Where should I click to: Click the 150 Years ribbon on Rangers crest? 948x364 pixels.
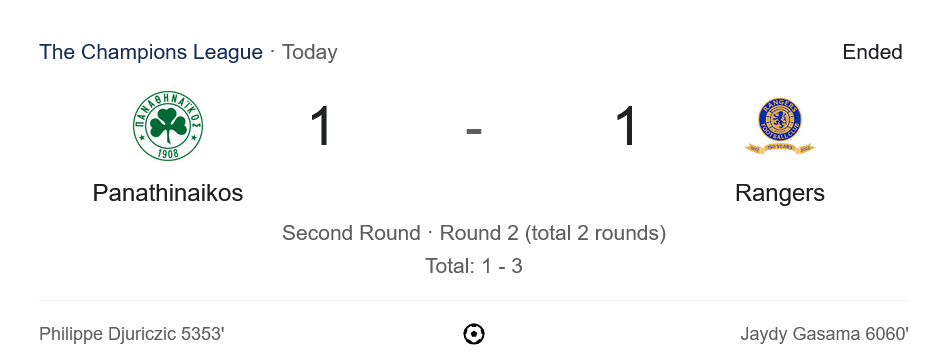(x=780, y=148)
